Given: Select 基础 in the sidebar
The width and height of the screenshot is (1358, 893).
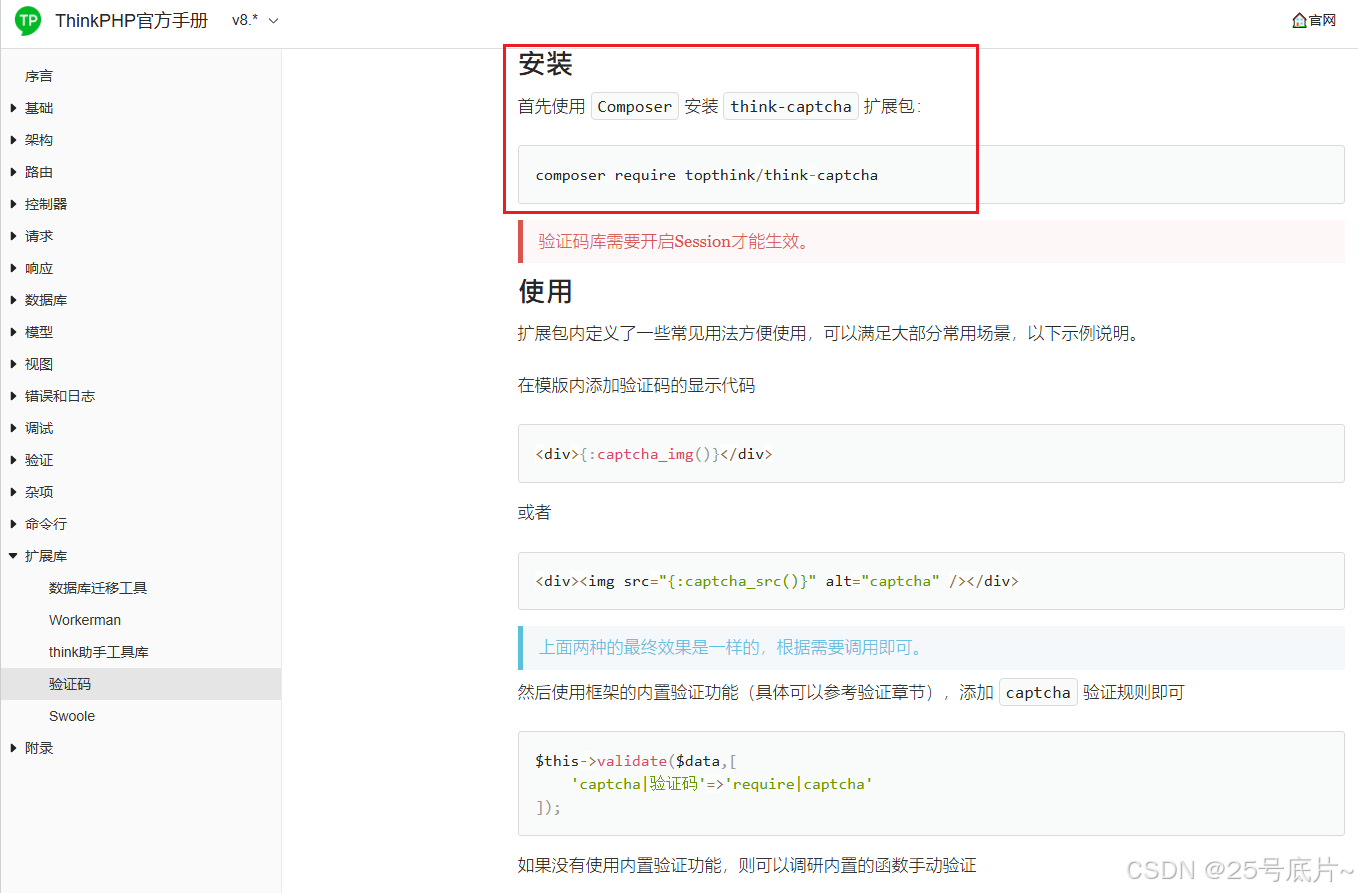Looking at the screenshot, I should click(39, 108).
